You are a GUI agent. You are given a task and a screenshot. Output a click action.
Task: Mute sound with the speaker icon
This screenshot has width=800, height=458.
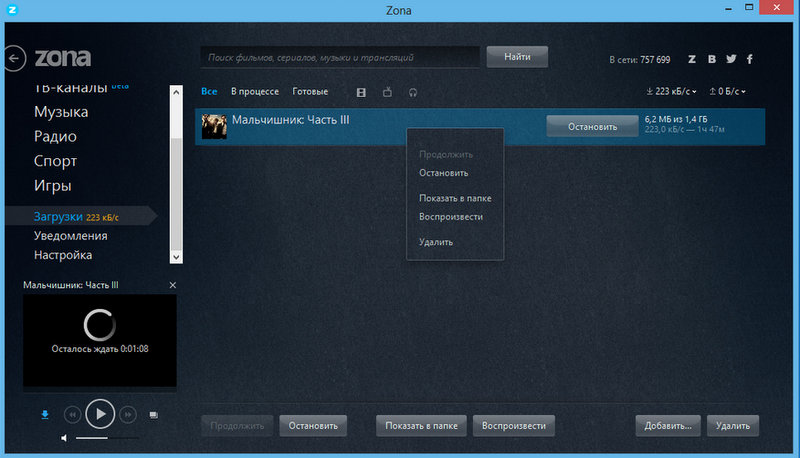(64, 438)
